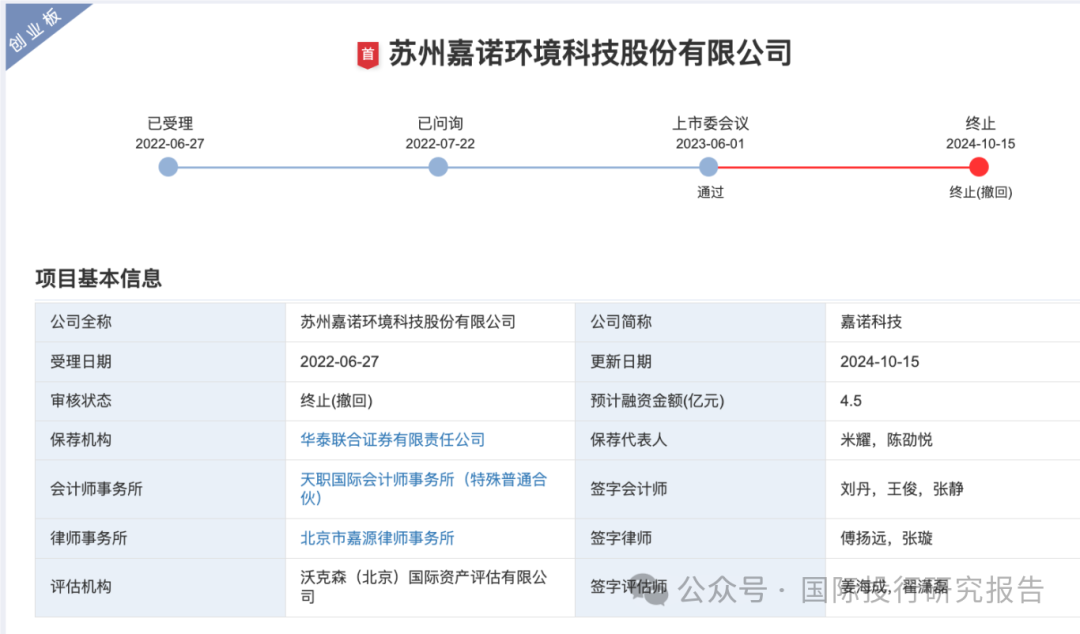Open 天职国际会计师事务所 accounting firm link
Screen dimensions: 1080x634
coord(424,489)
